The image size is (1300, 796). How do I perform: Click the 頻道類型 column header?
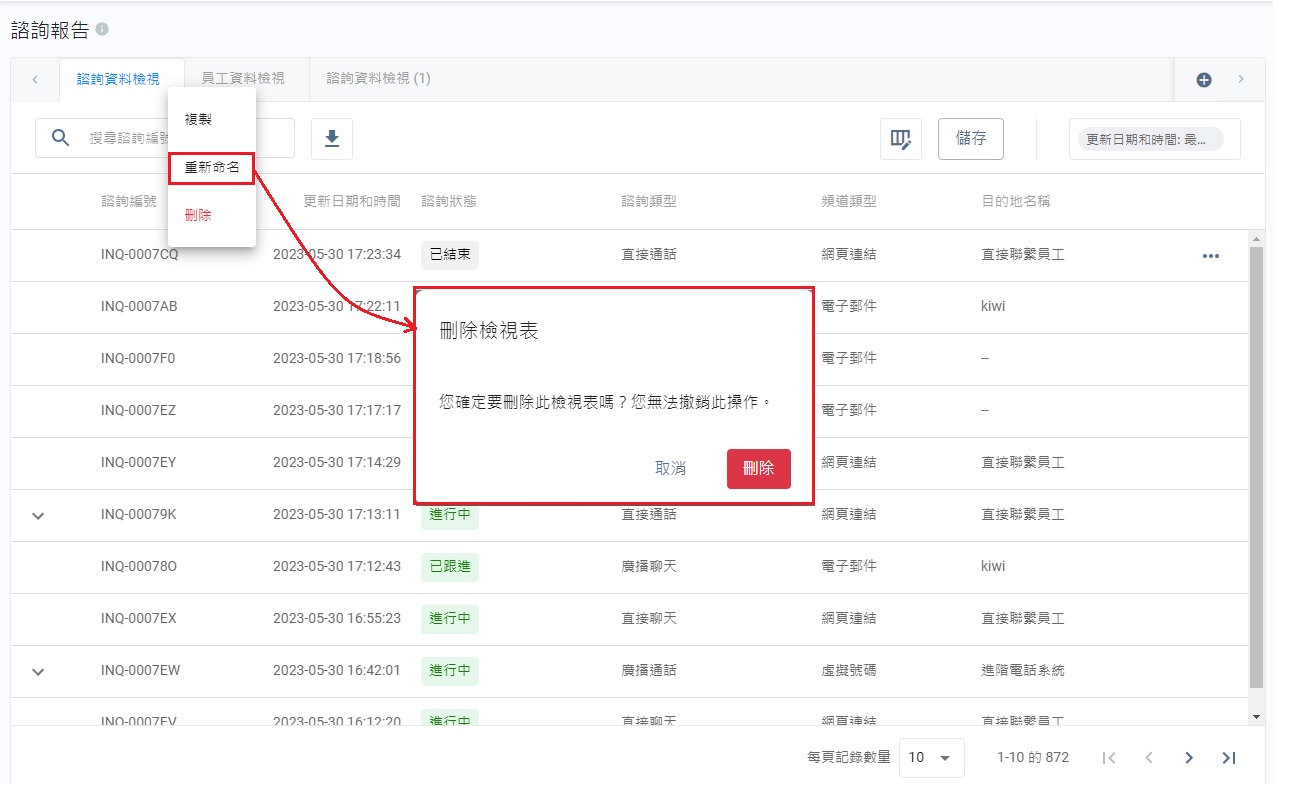point(849,201)
